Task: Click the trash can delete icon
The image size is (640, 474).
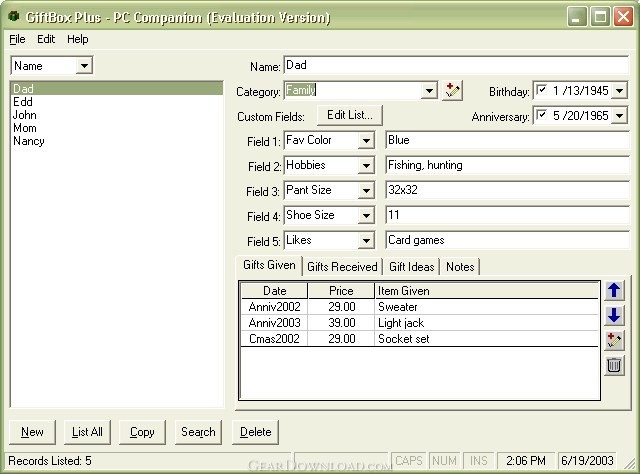Action: 614,365
